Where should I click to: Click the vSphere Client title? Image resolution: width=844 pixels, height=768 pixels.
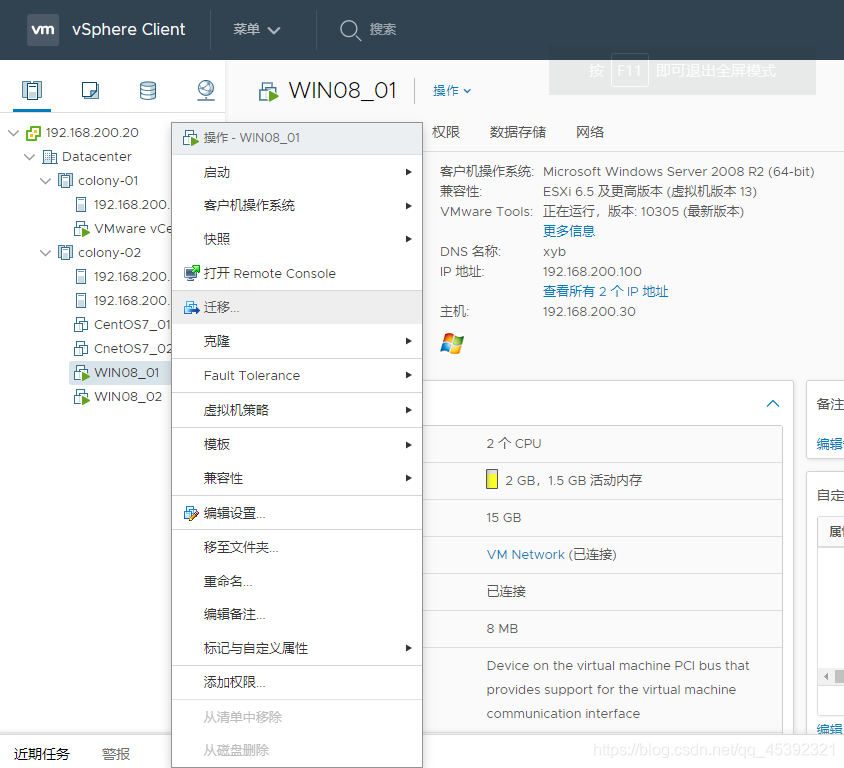[129, 30]
